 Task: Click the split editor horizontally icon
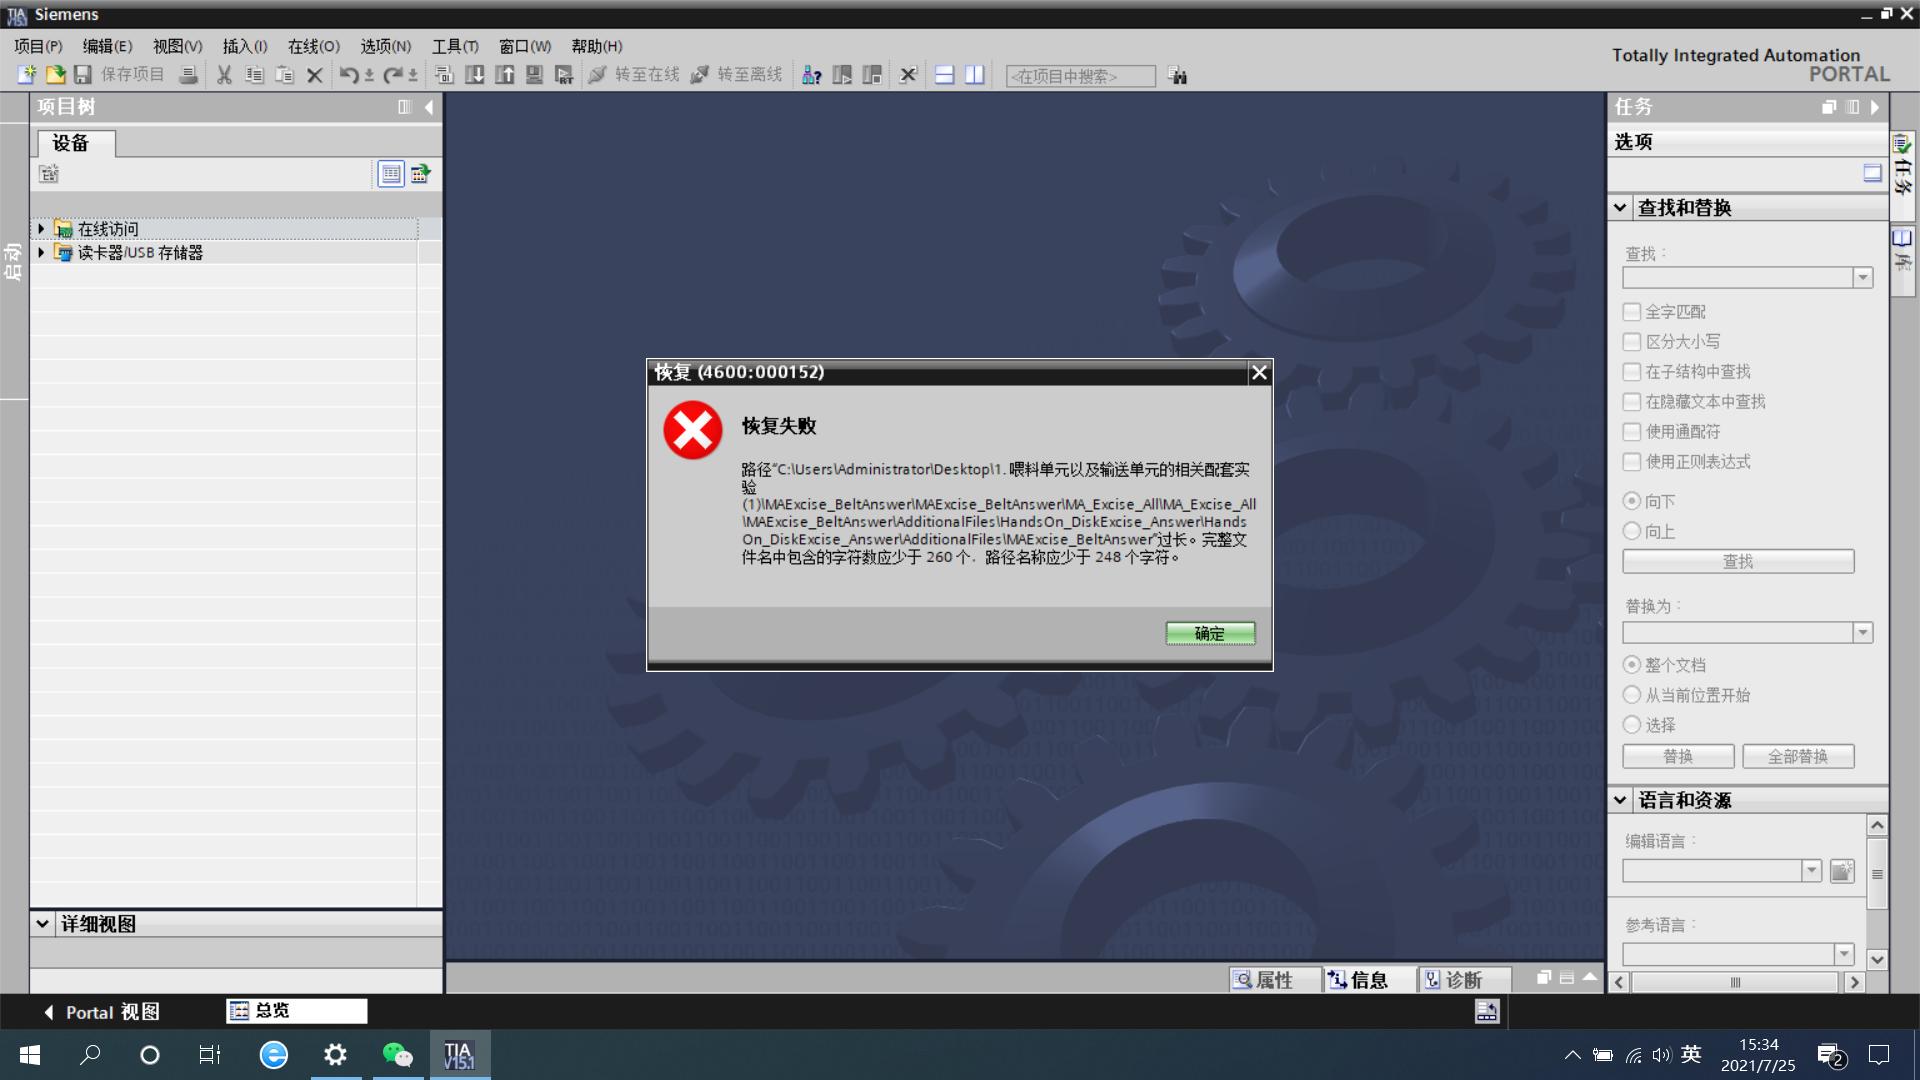(x=944, y=75)
